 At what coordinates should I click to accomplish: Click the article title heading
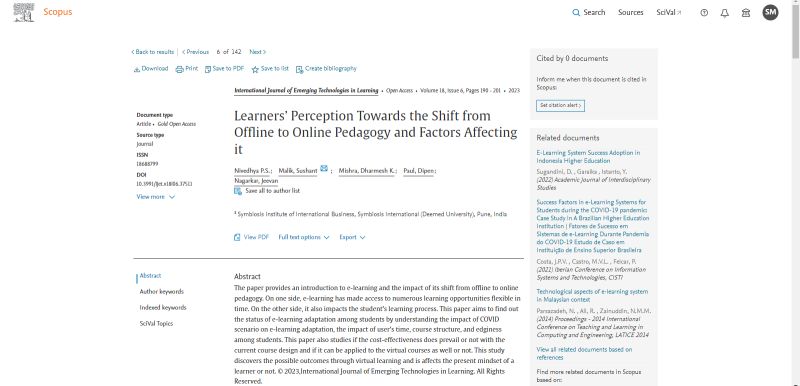376,132
